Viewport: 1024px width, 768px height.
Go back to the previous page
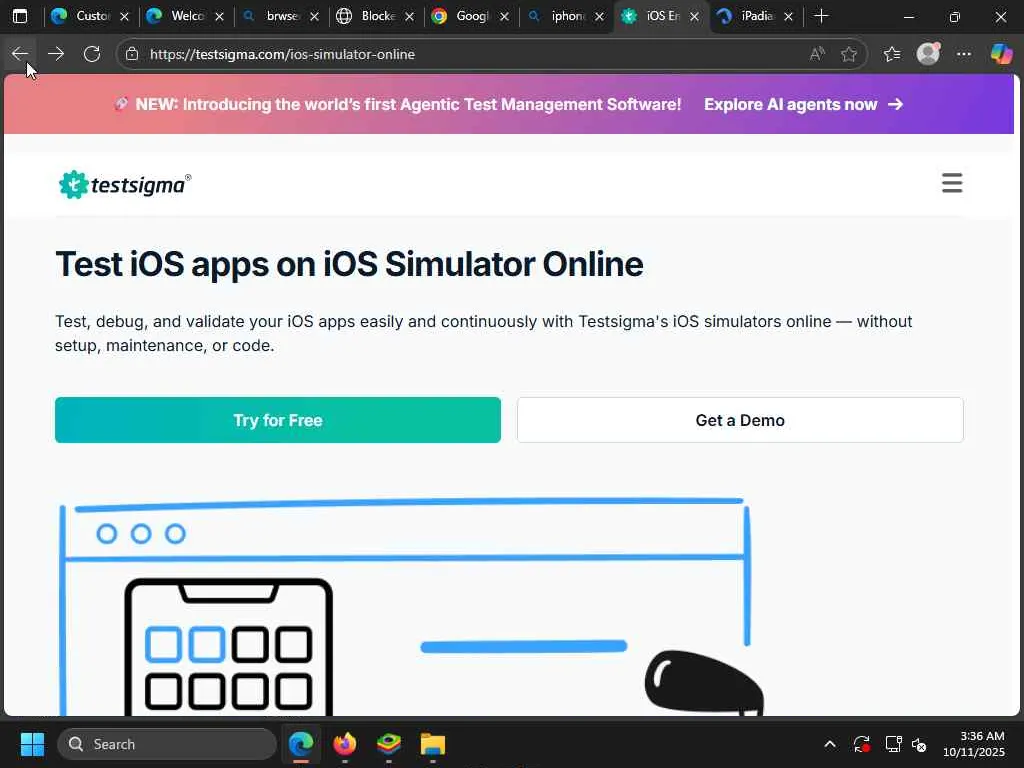(20, 54)
